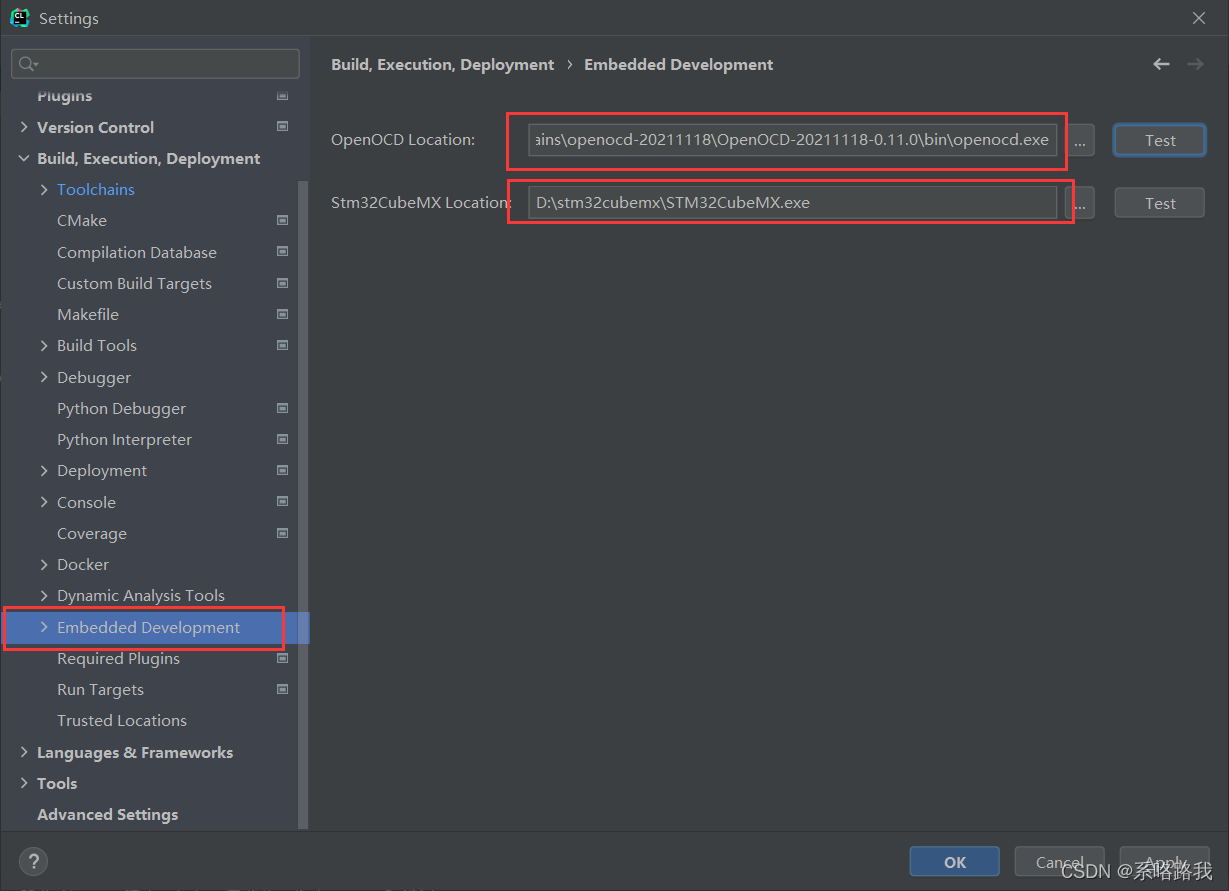Click Build, Execution, Deployment breadcrumb

coord(442,64)
